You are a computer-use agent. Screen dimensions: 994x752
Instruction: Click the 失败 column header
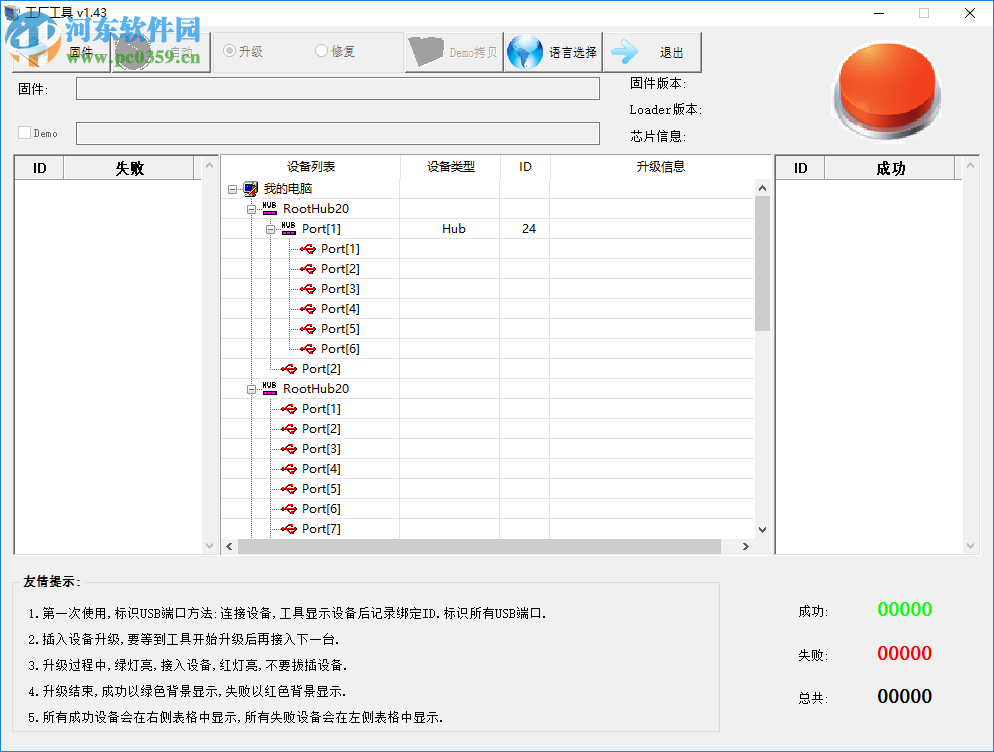tap(129, 168)
